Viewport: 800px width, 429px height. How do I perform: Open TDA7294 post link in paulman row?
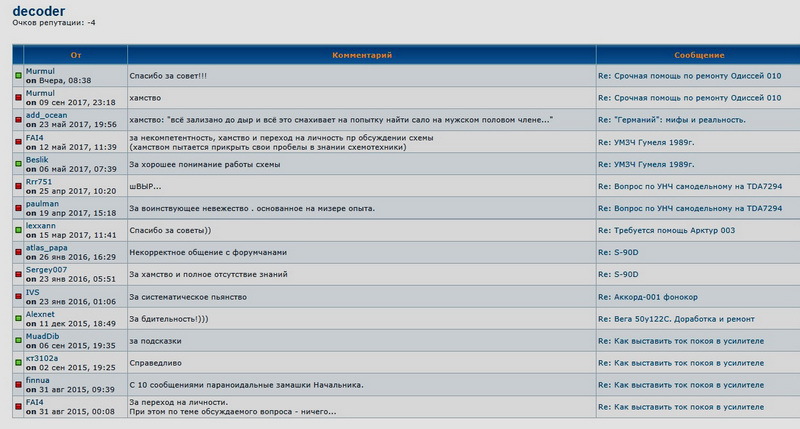[690, 208]
